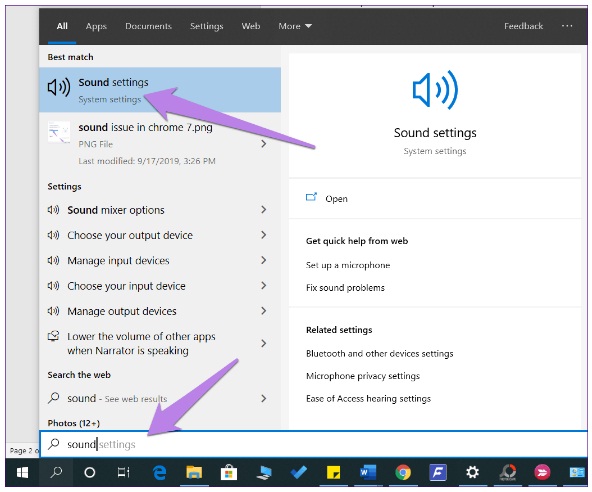This screenshot has width=592, height=492.
Task: Expand the More dropdown filter
Action: tap(295, 26)
